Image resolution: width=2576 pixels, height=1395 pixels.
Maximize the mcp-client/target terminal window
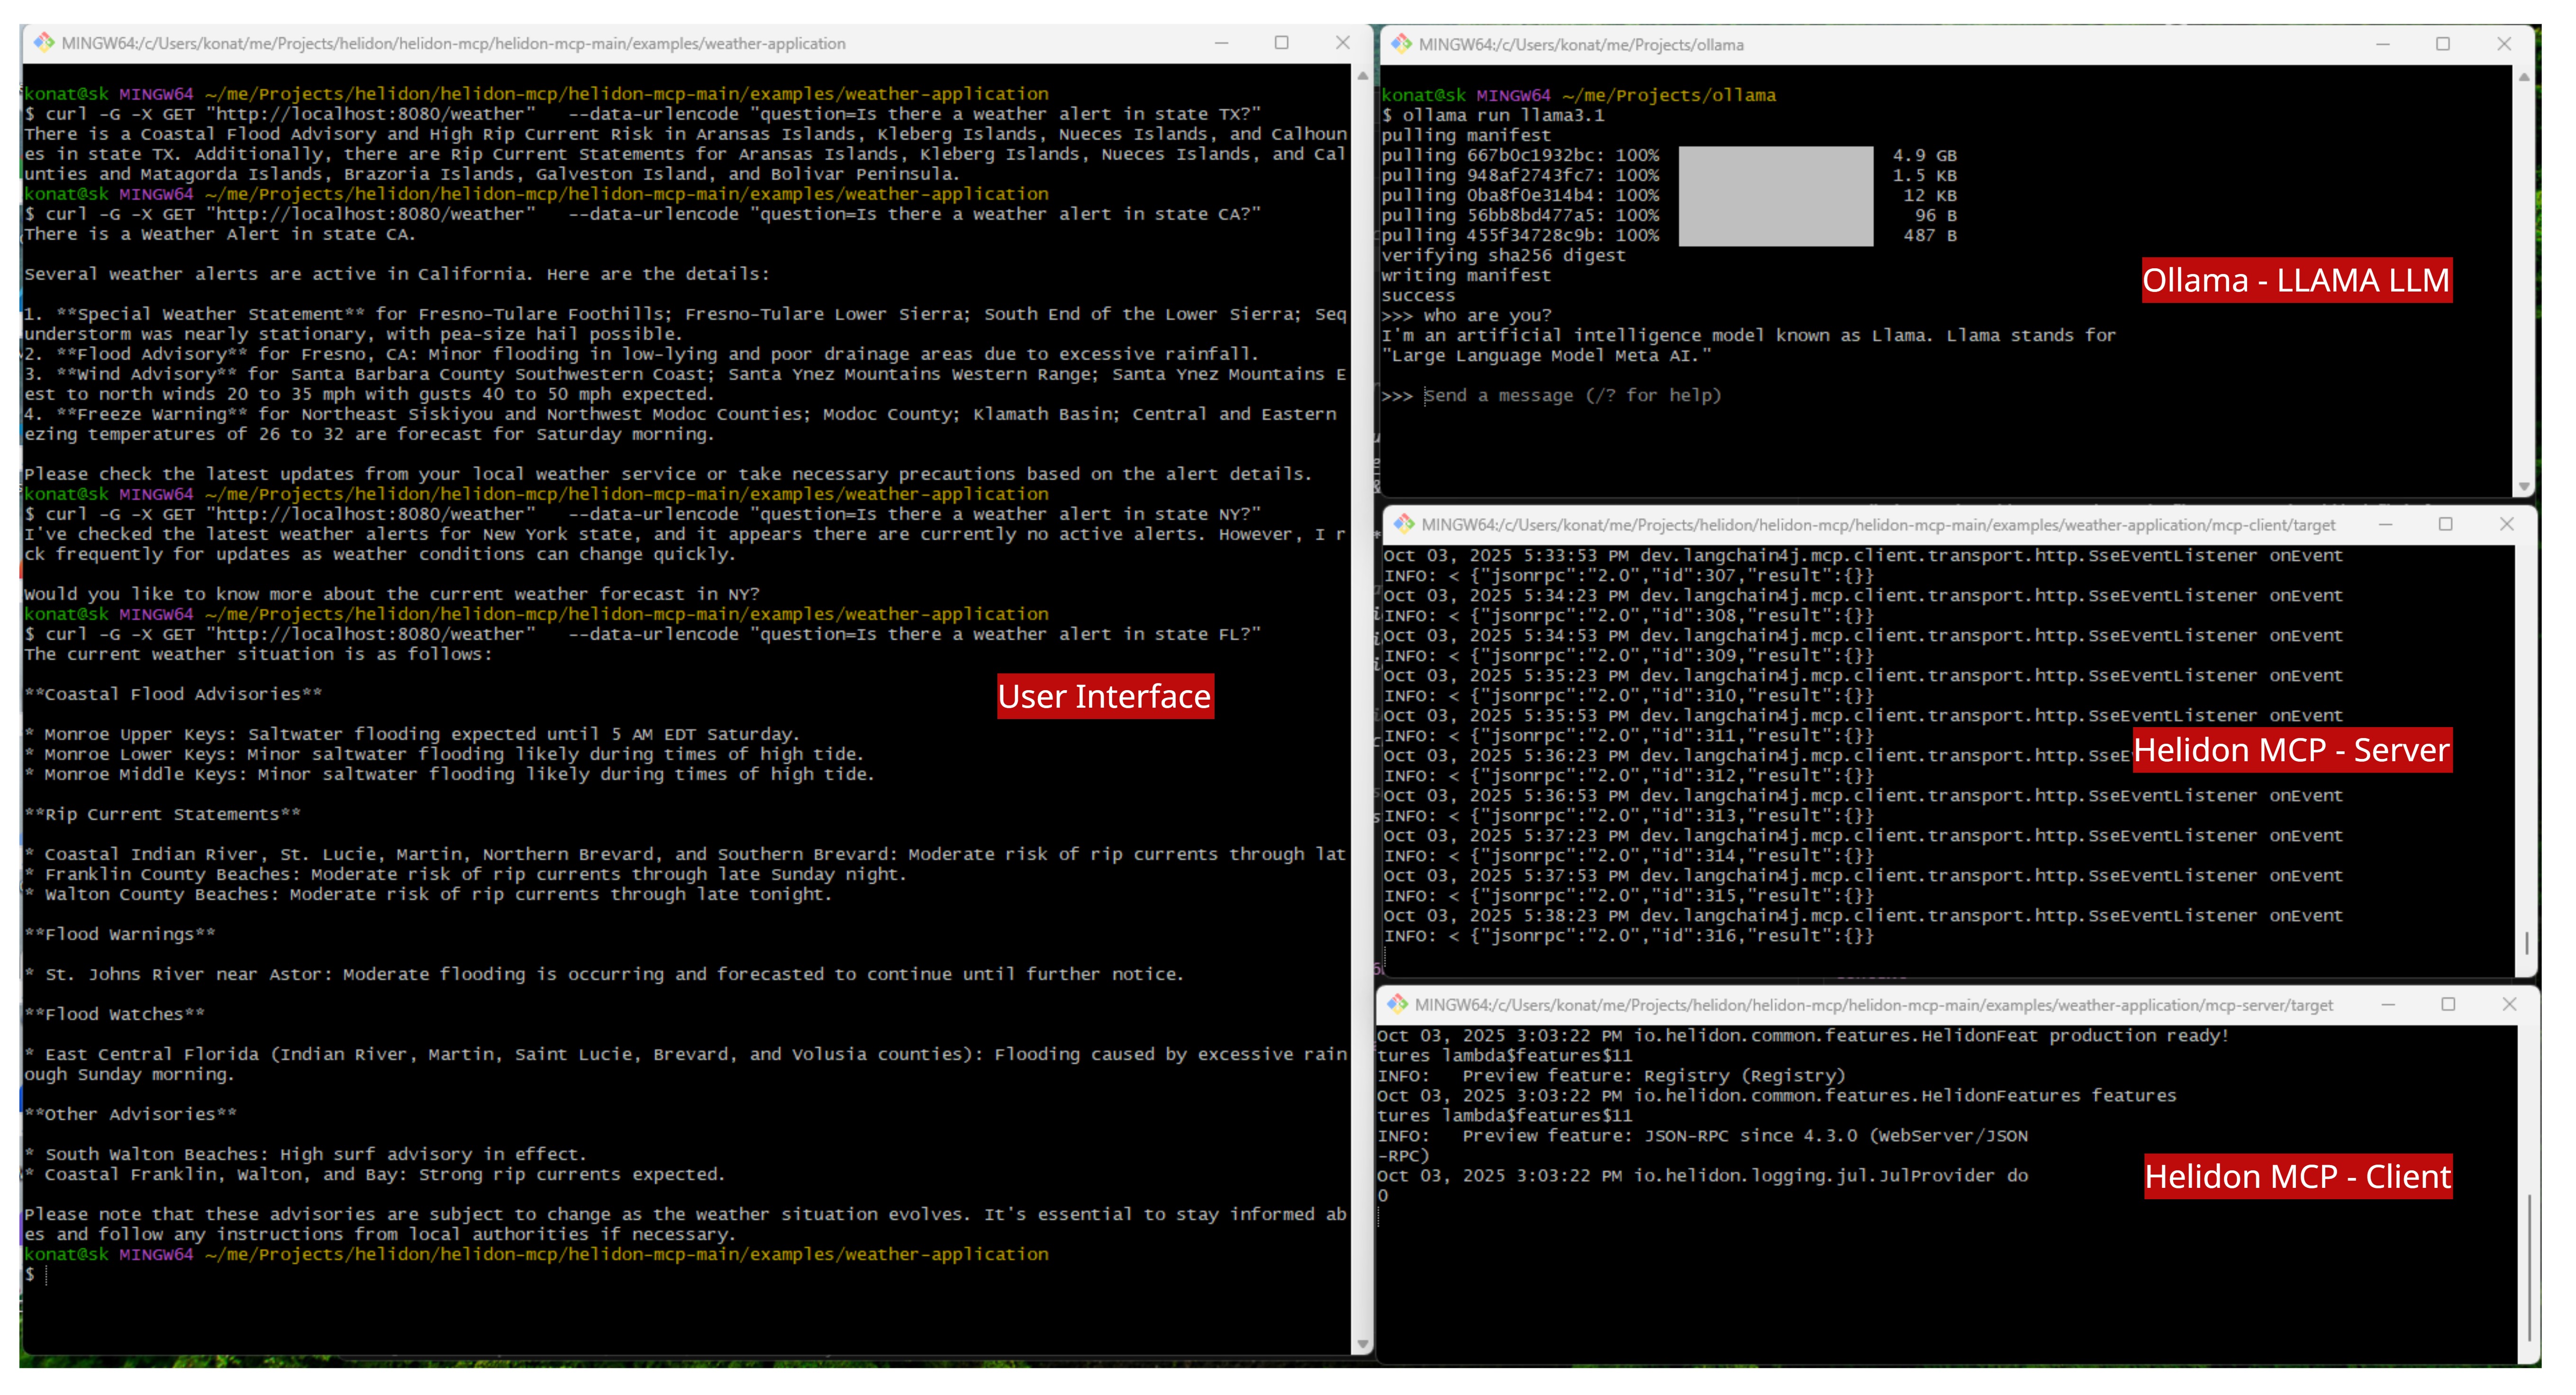pyautogui.click(x=2445, y=524)
